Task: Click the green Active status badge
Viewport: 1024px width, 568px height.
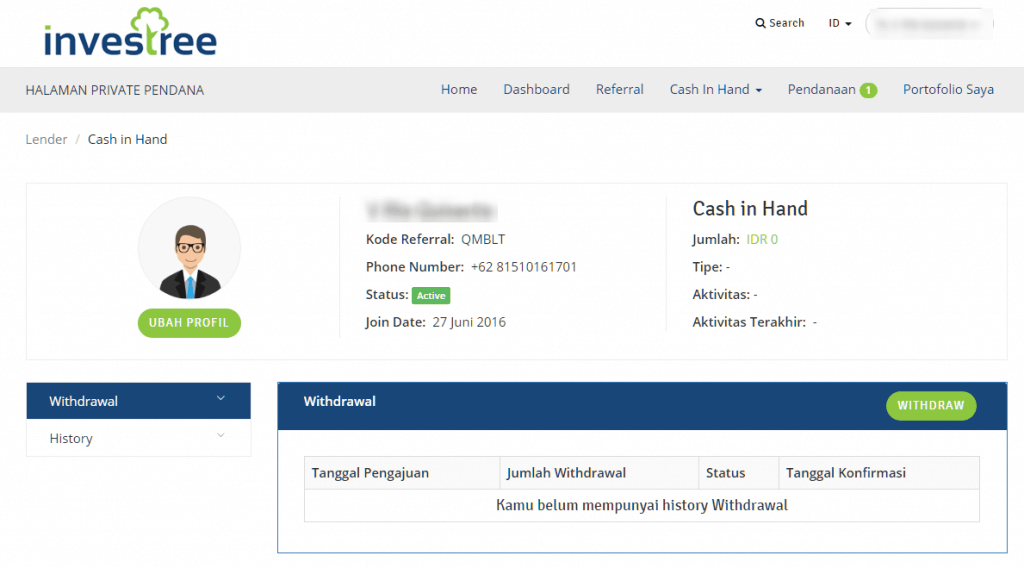Action: 431,296
